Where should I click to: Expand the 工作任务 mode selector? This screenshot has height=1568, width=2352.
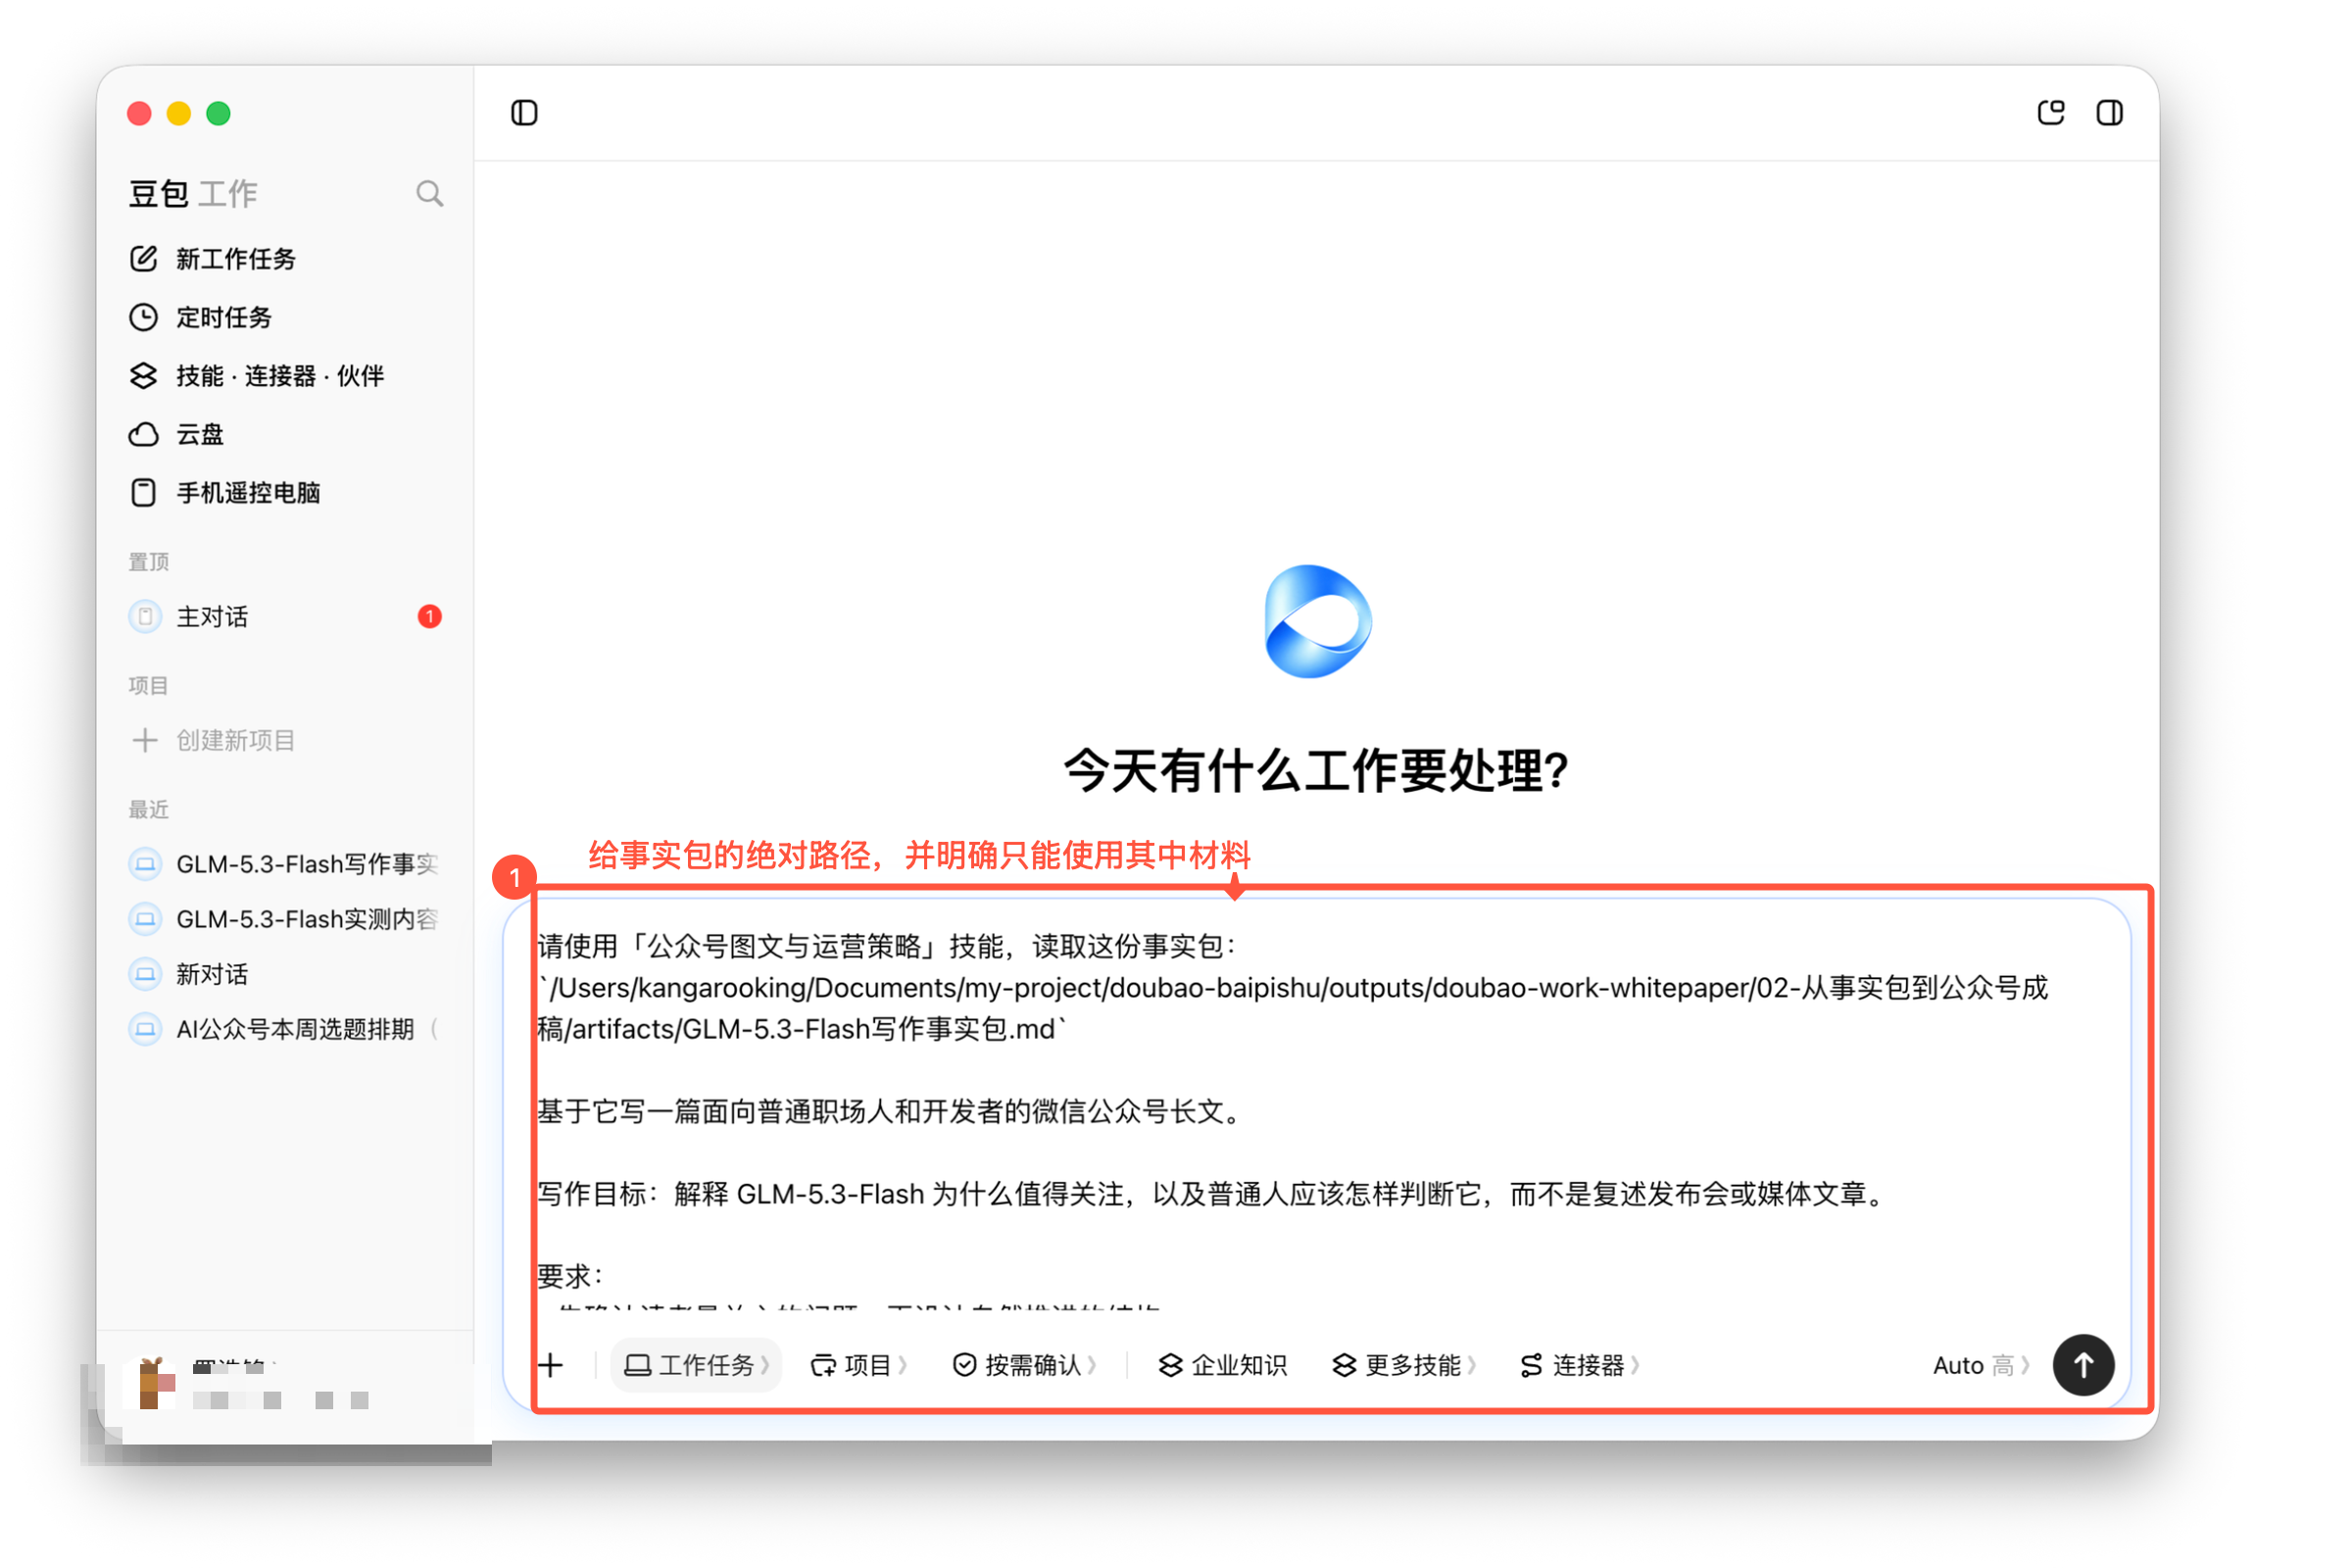tap(696, 1365)
